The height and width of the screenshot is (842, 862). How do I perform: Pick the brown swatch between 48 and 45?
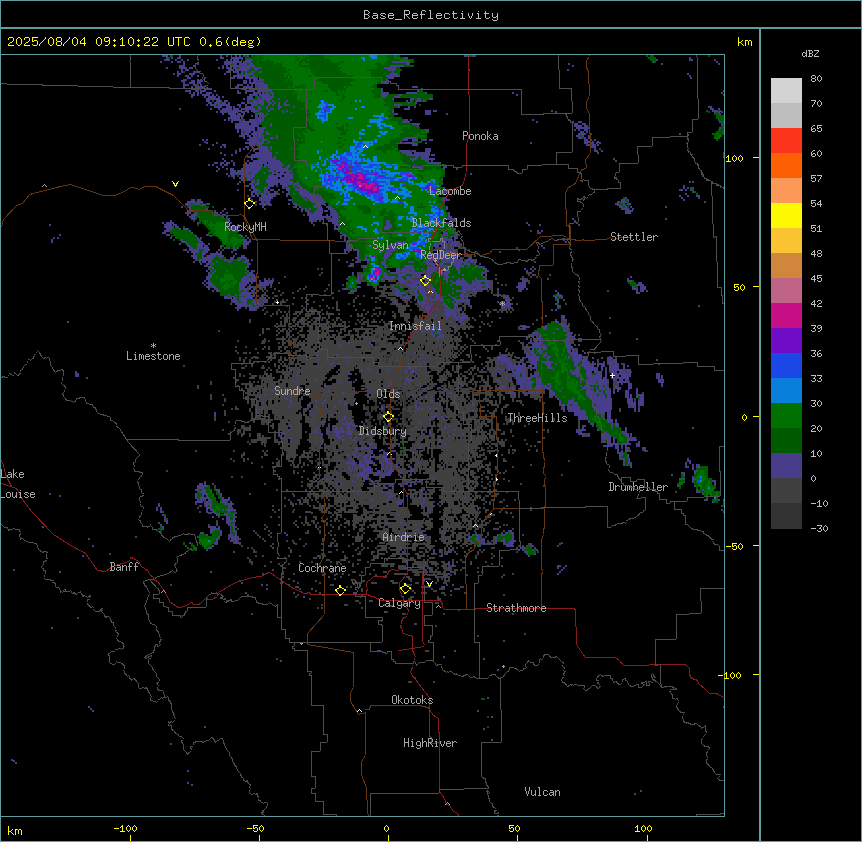click(x=786, y=265)
